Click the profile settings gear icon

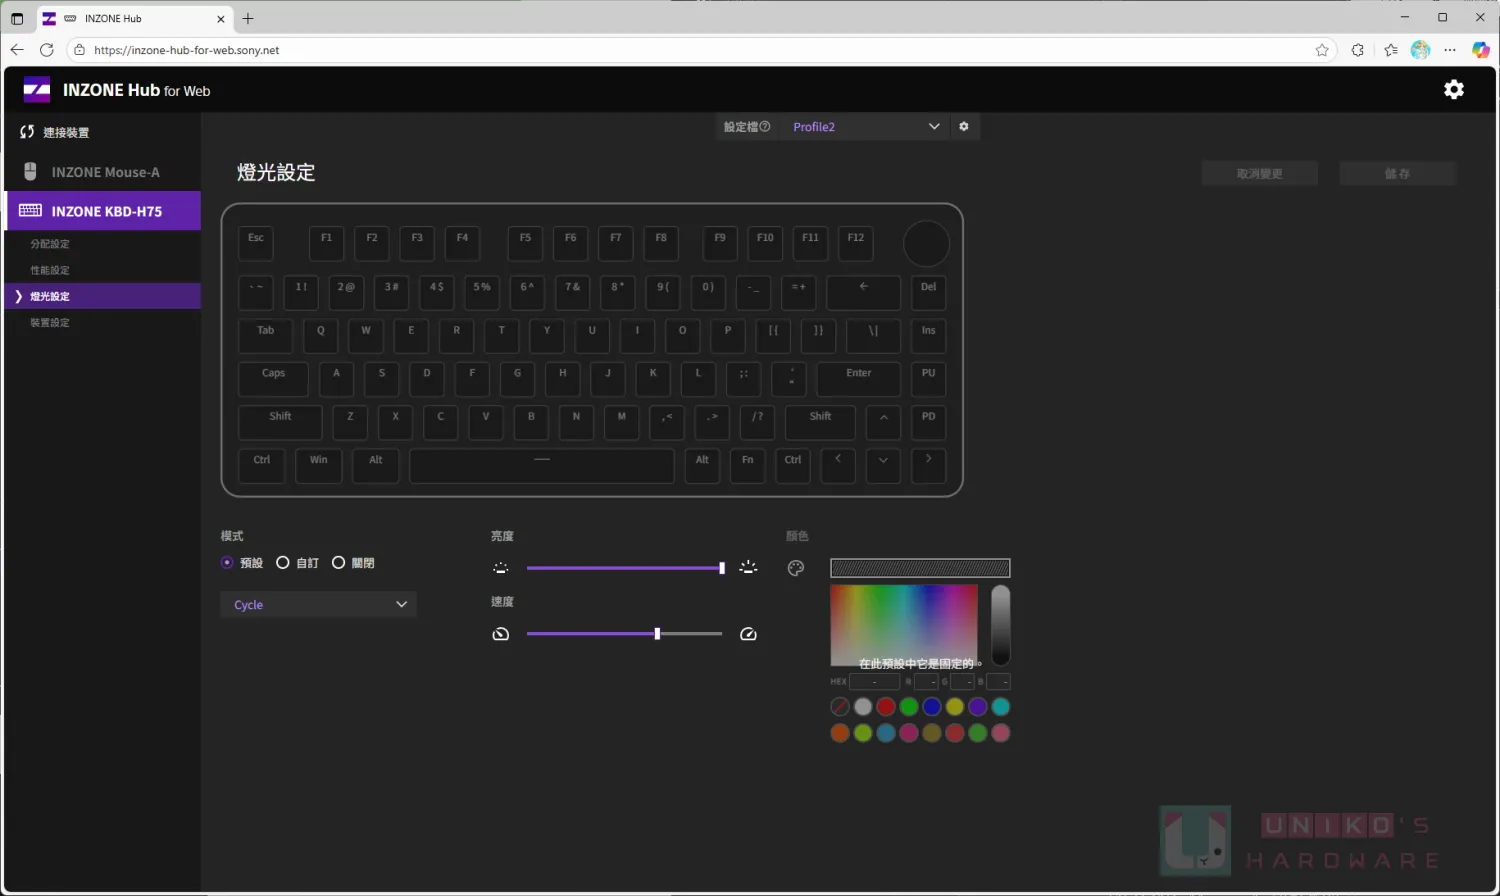[x=964, y=127]
